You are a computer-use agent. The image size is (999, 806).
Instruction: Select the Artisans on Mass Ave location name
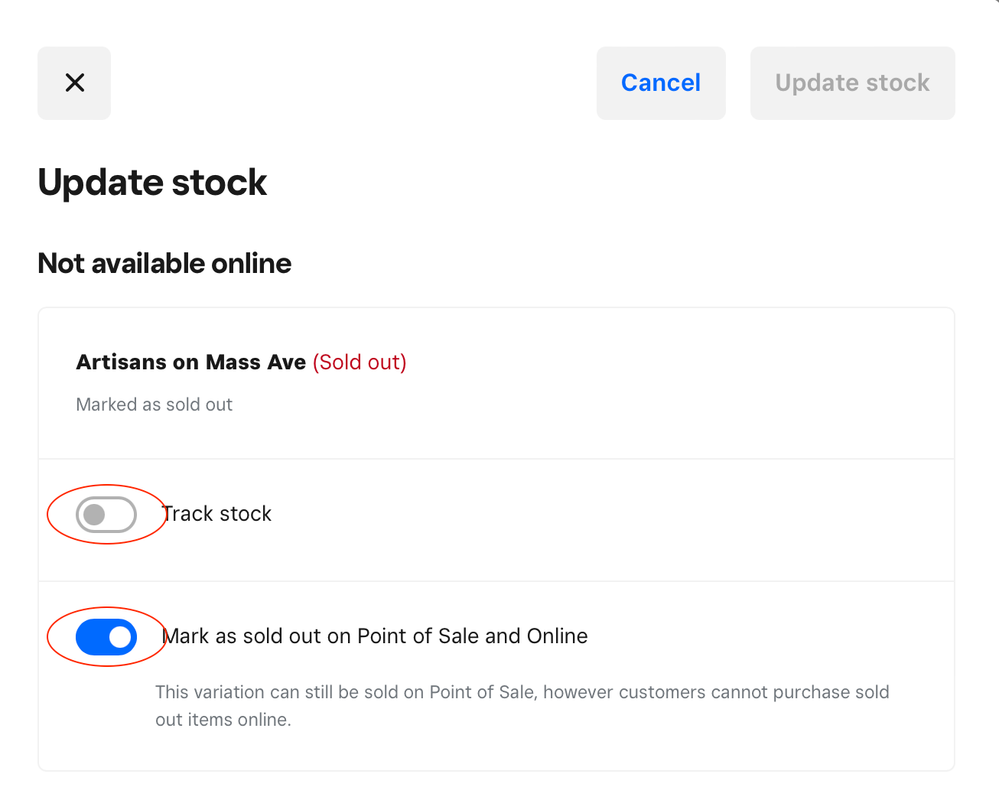[190, 362]
